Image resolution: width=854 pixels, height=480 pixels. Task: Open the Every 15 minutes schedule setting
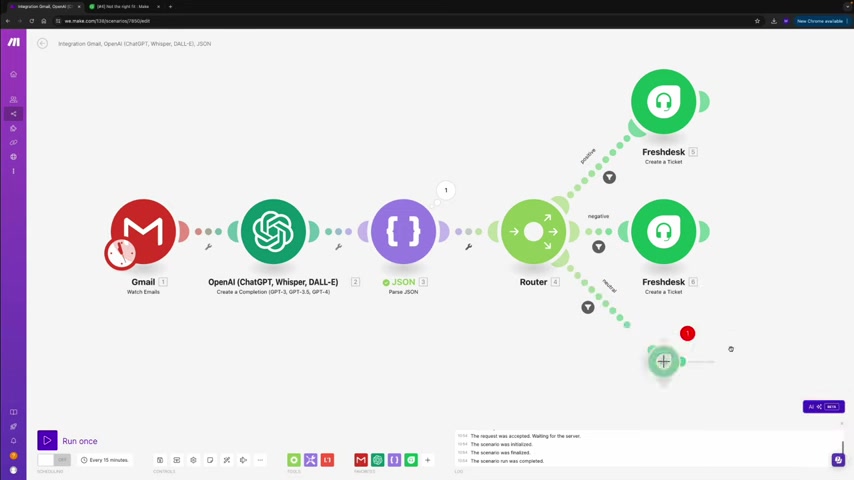[105, 460]
